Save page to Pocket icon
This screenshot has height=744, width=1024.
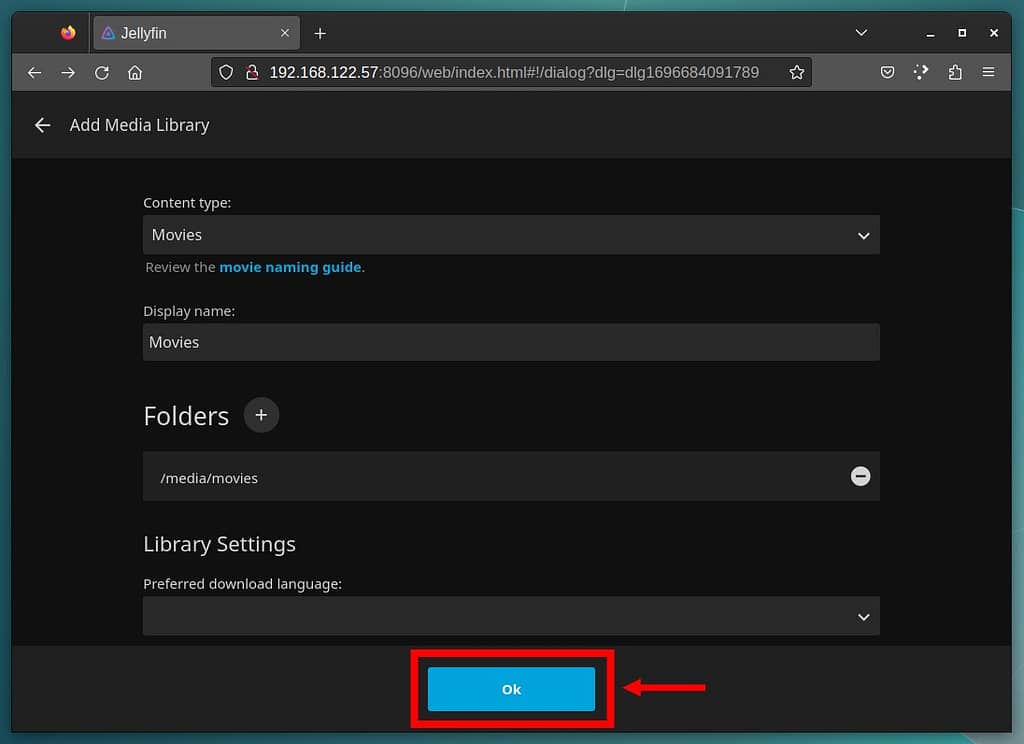click(887, 73)
